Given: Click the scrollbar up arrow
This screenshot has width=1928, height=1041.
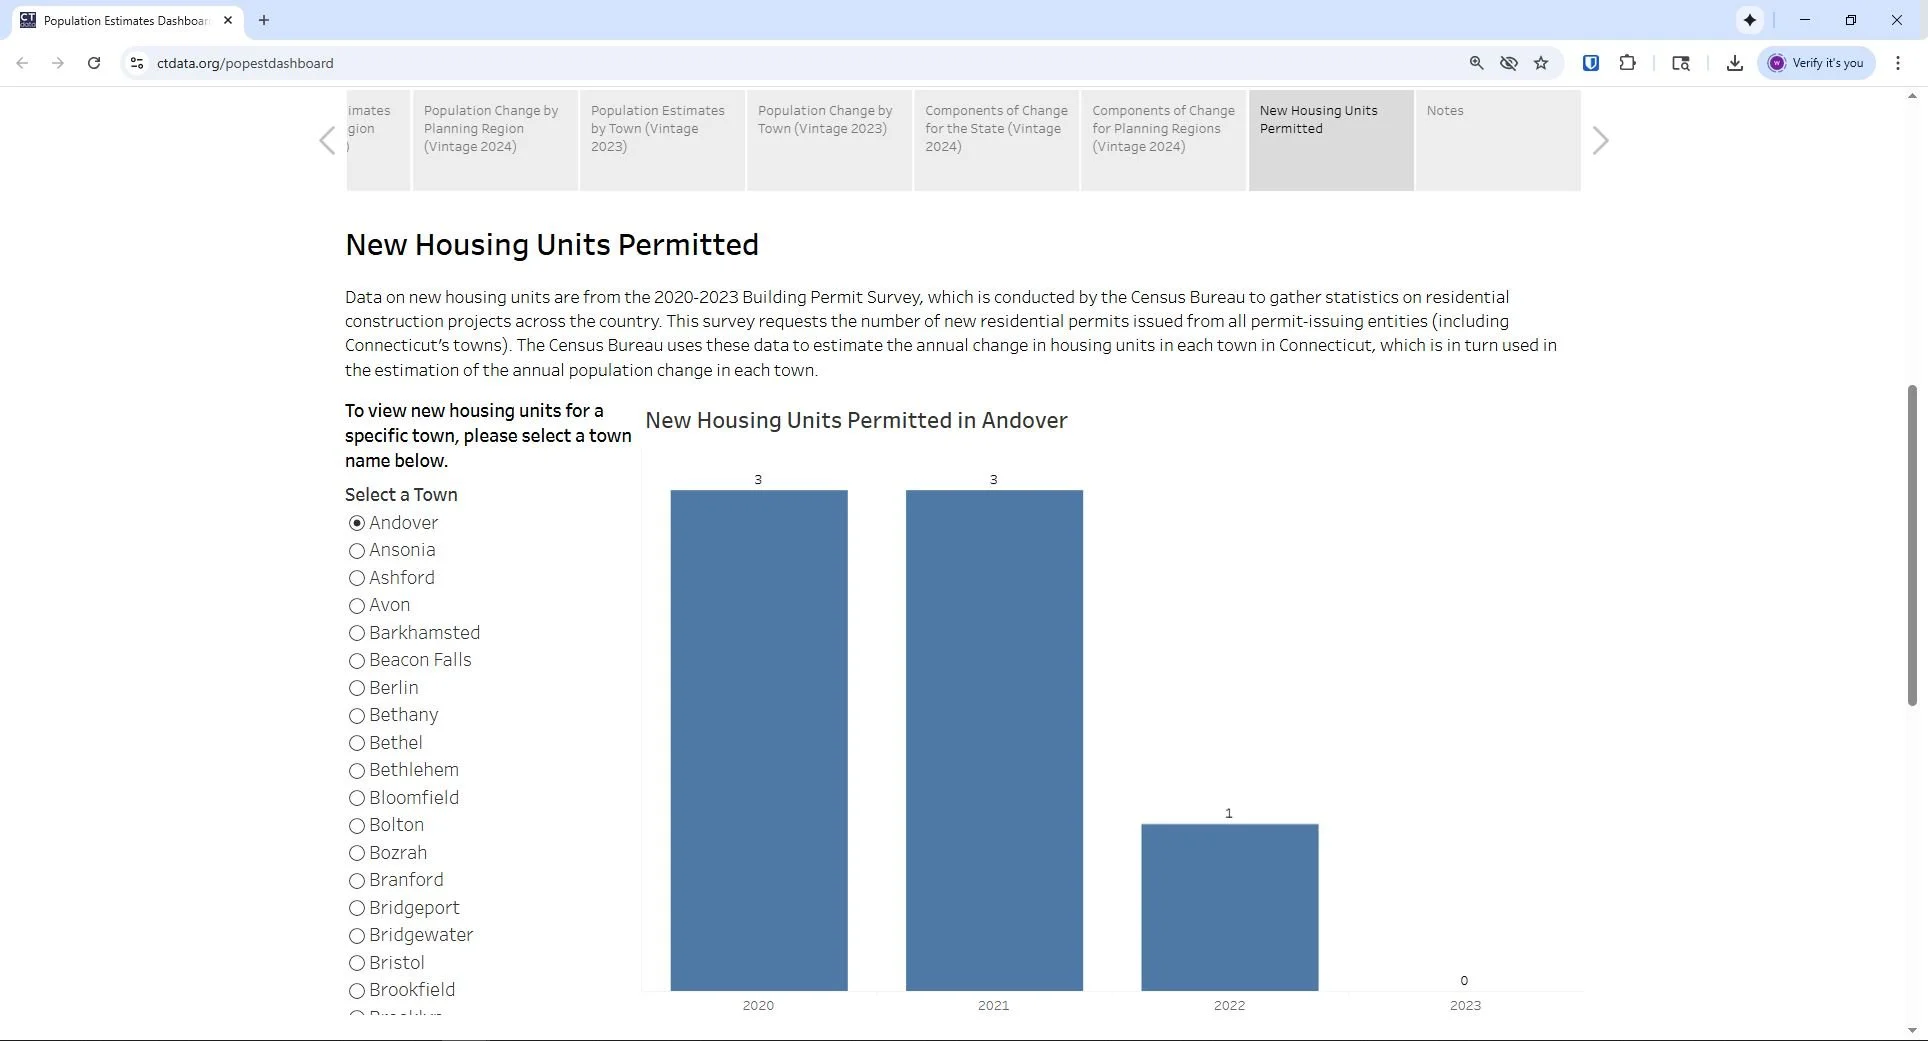Looking at the screenshot, I should pos(1912,97).
